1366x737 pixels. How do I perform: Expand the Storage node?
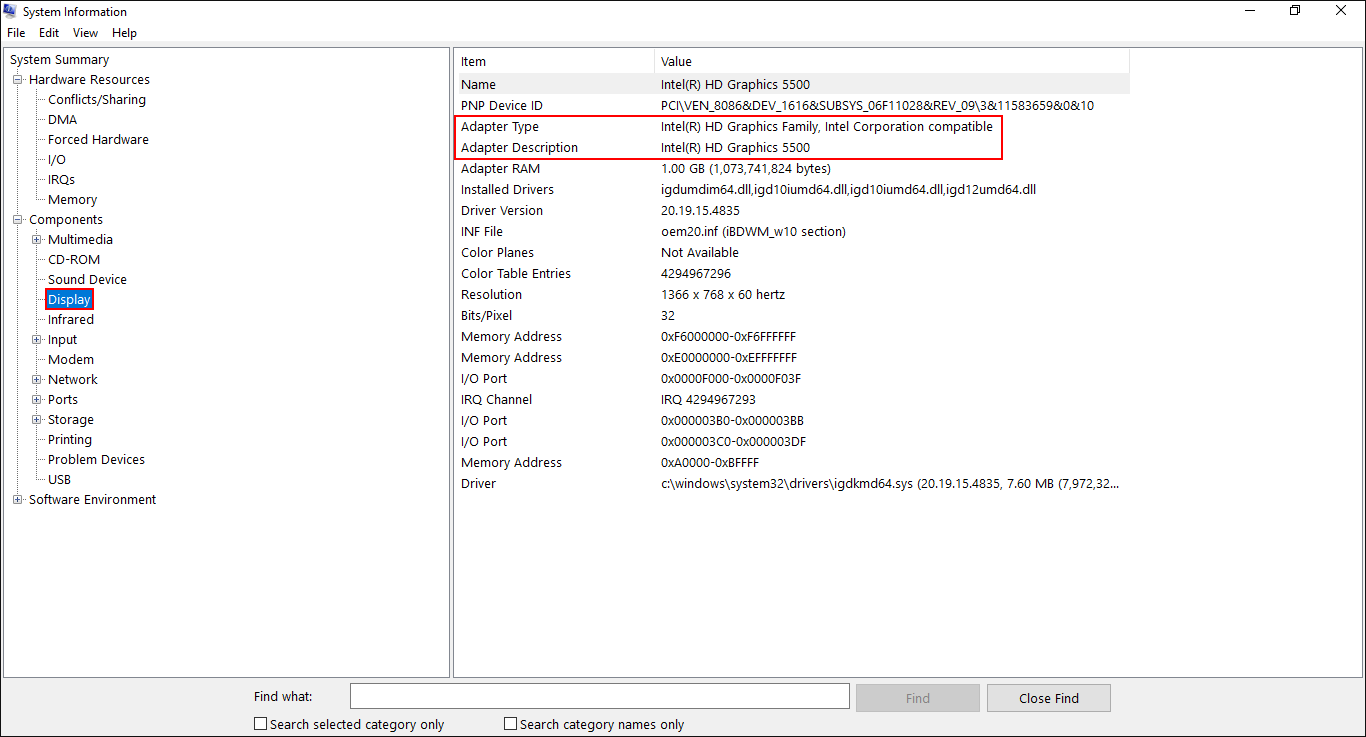click(x=37, y=420)
